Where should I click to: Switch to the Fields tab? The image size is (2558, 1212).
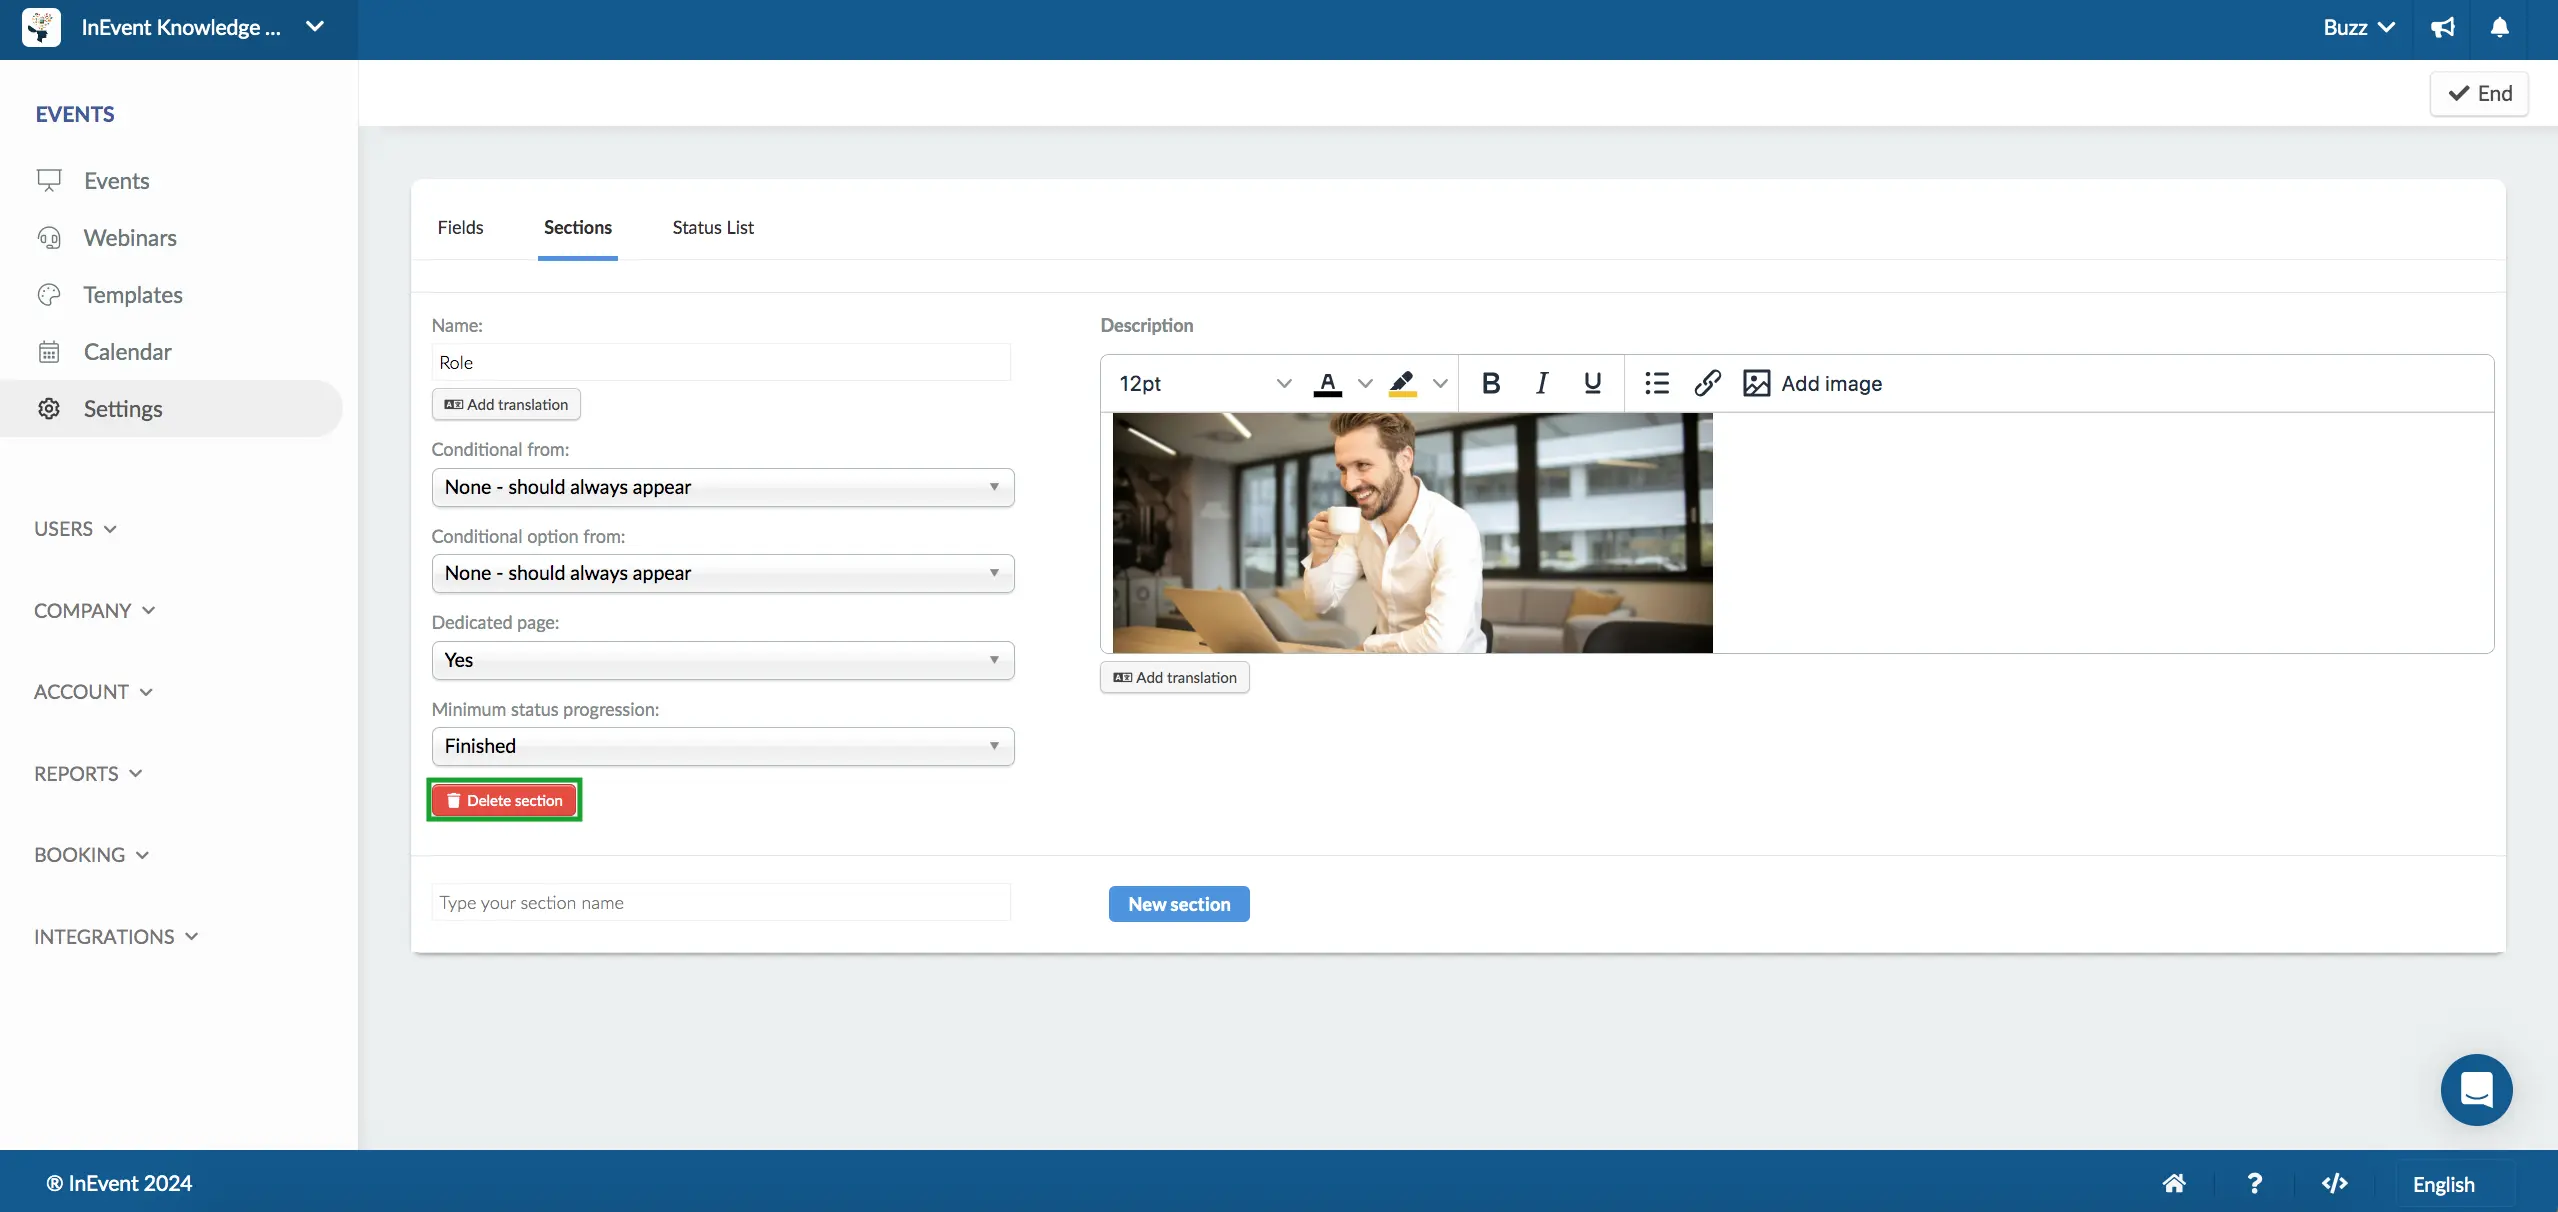(460, 225)
